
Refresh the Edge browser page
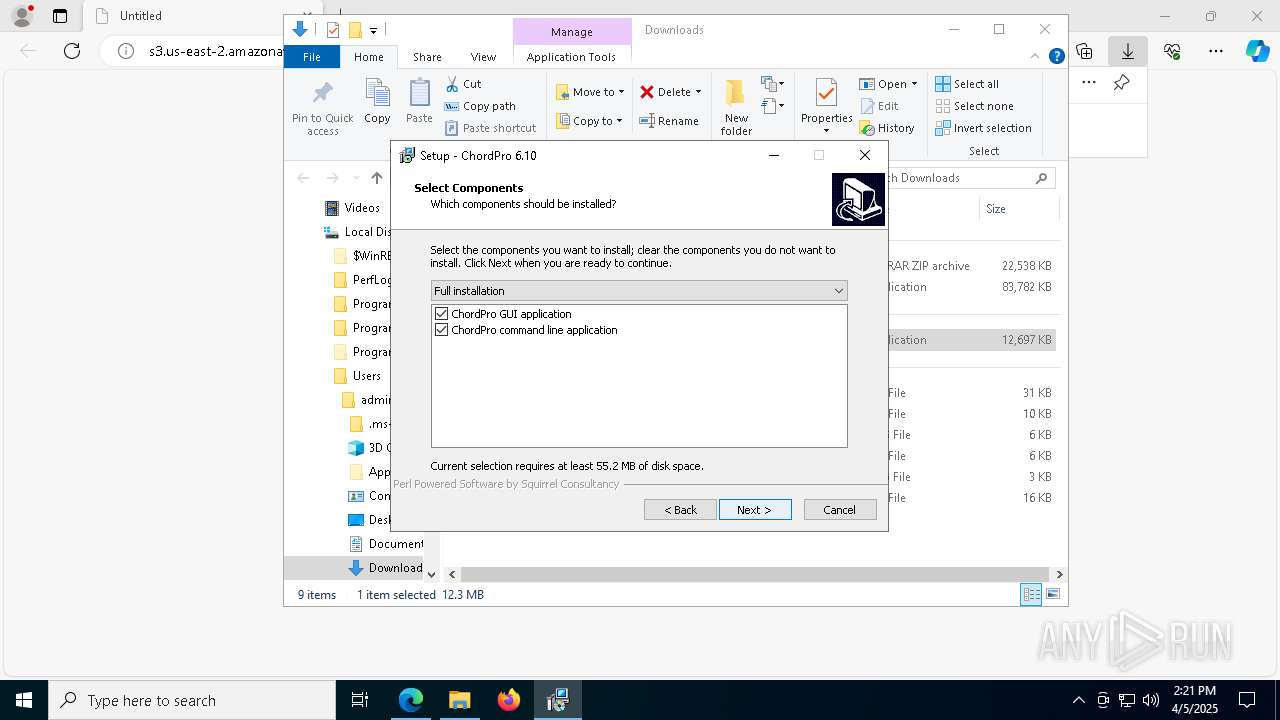(72, 51)
